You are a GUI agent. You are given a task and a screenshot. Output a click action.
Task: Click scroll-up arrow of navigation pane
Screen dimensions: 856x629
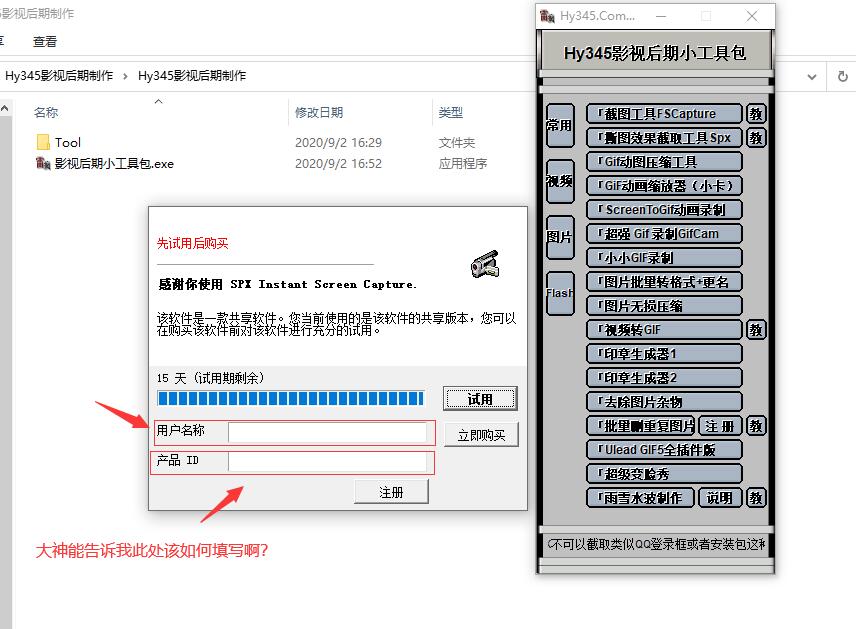(x=5, y=109)
